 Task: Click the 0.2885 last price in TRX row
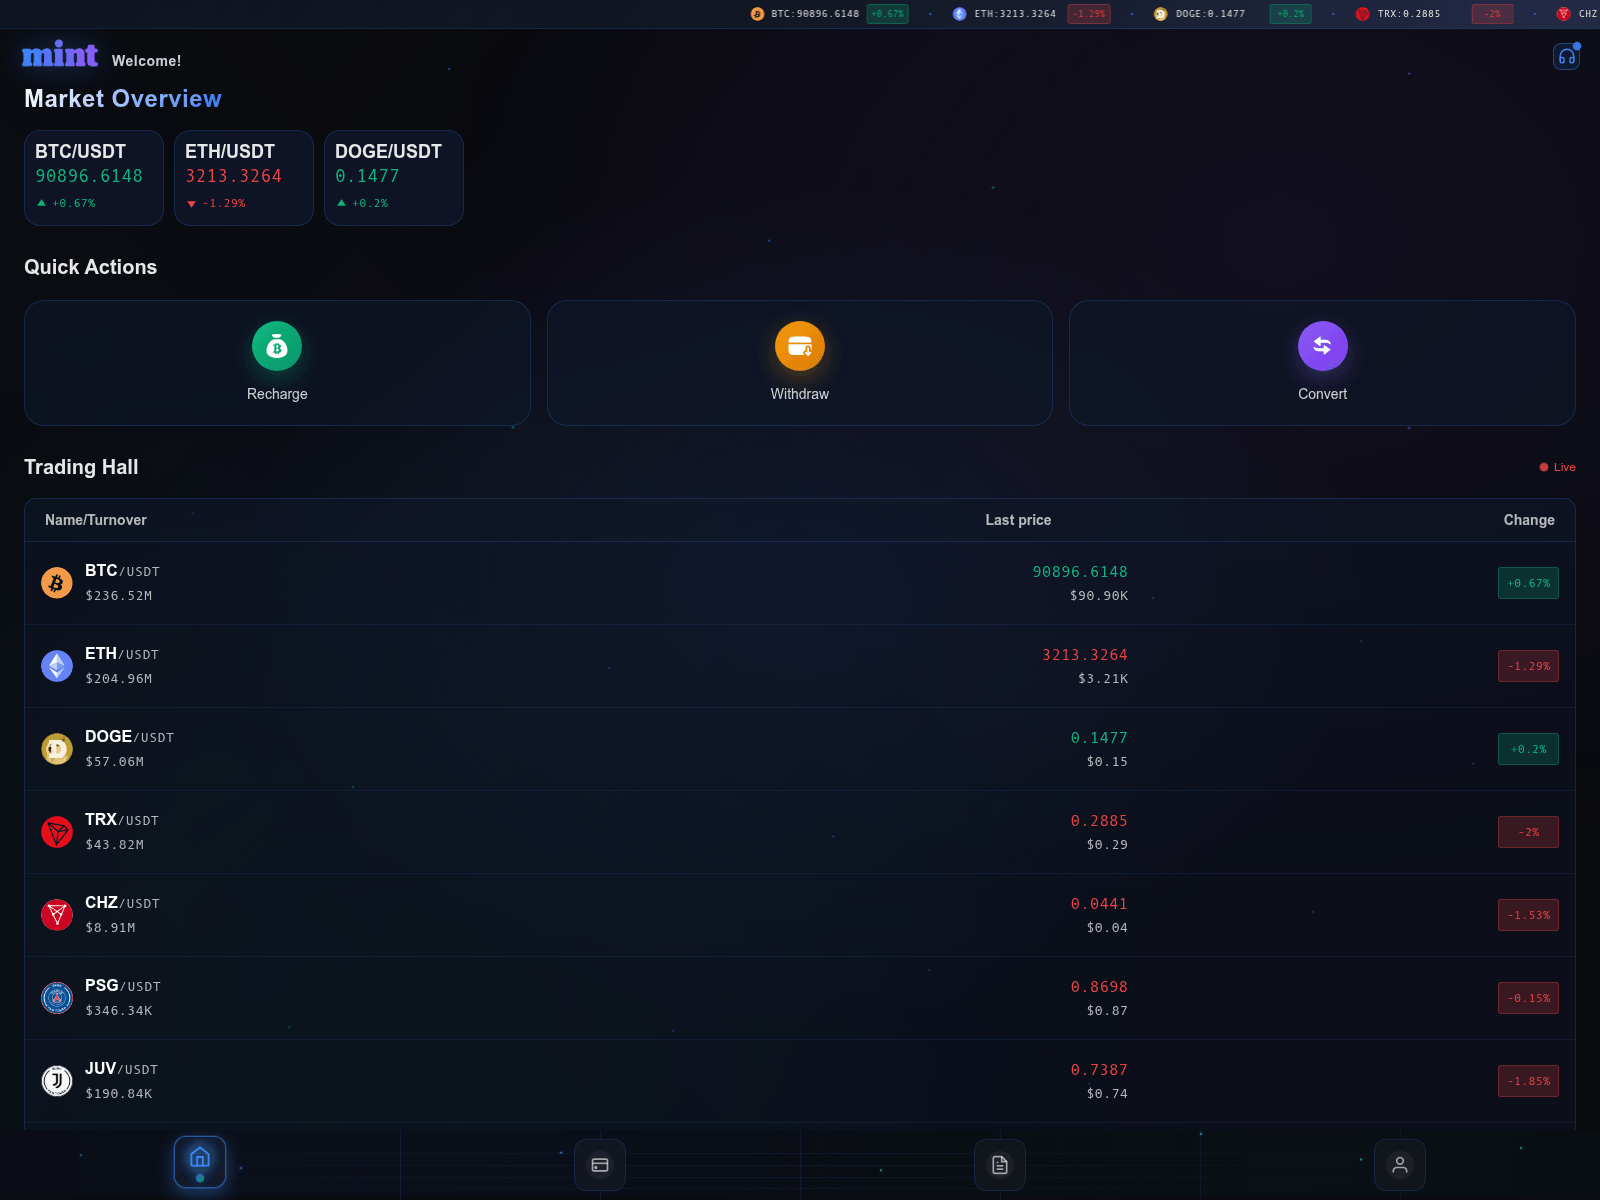point(1099,821)
